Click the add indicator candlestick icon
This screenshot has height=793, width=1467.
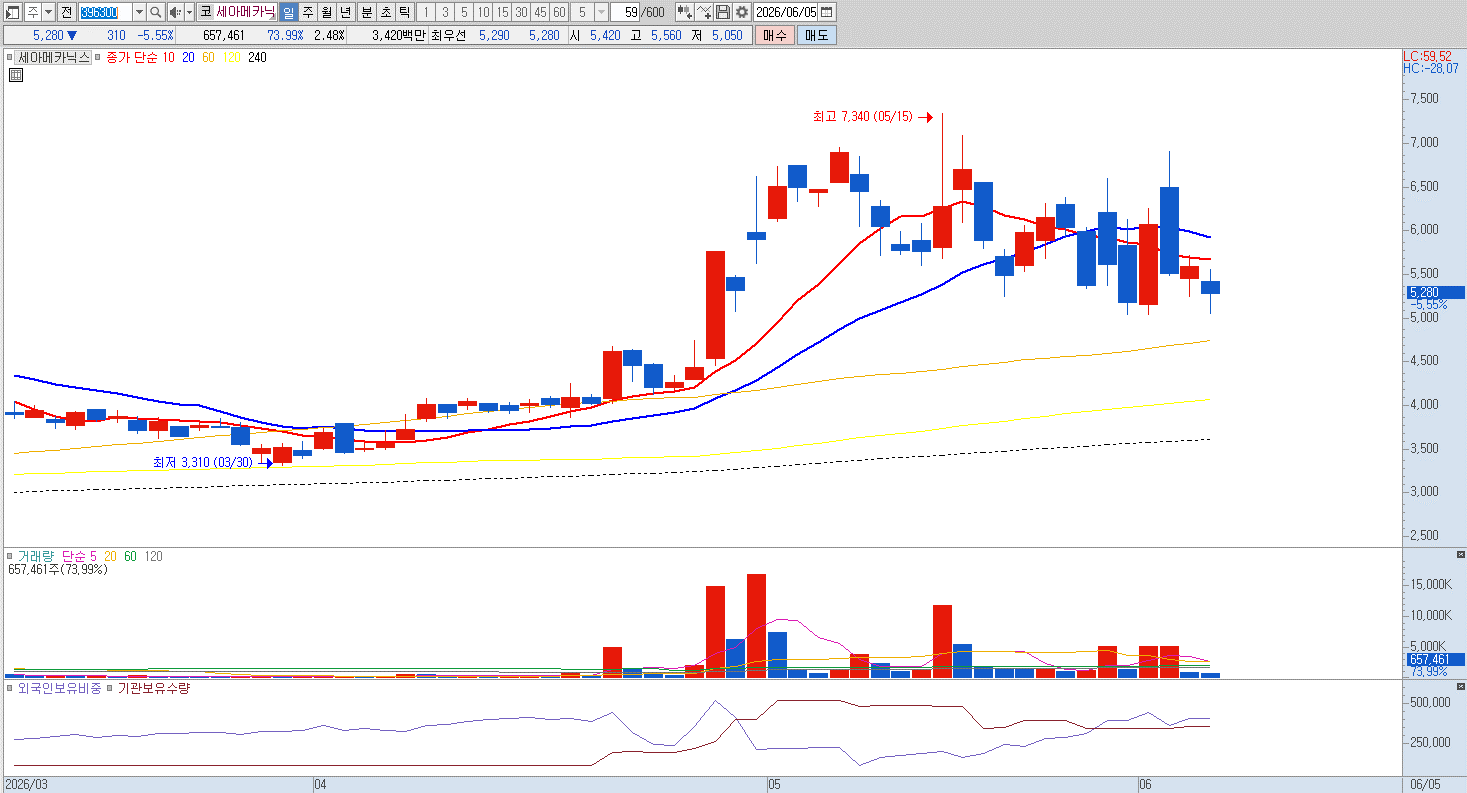pos(684,12)
